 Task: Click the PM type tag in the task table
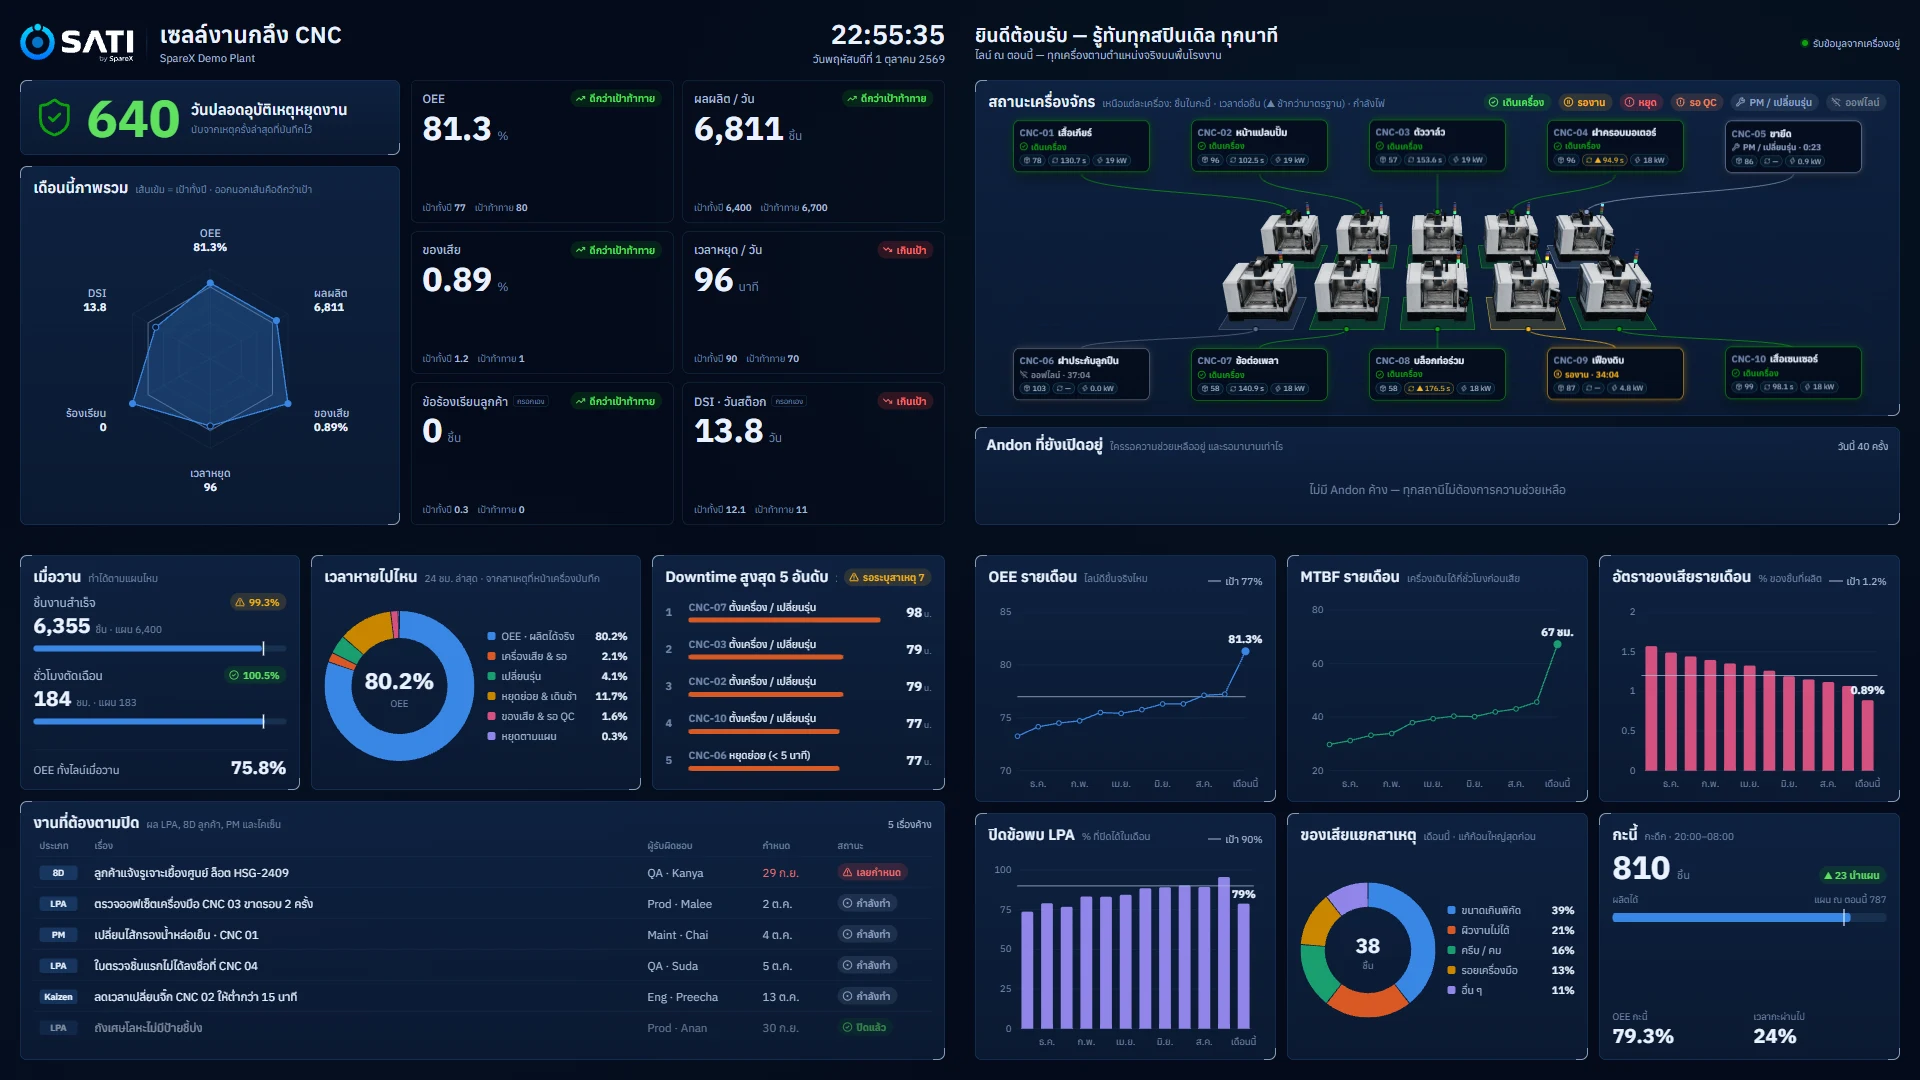[58, 935]
